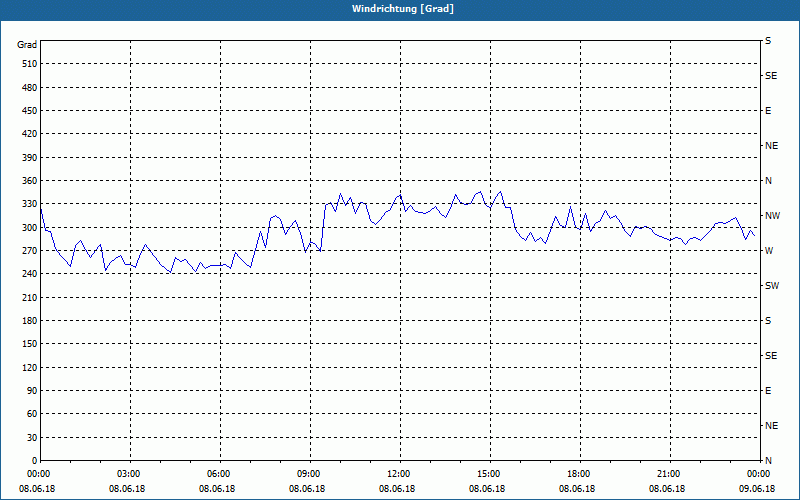The width and height of the screenshot is (800, 500).
Task: Select the 240 y-axis value
Action: pos(30,274)
